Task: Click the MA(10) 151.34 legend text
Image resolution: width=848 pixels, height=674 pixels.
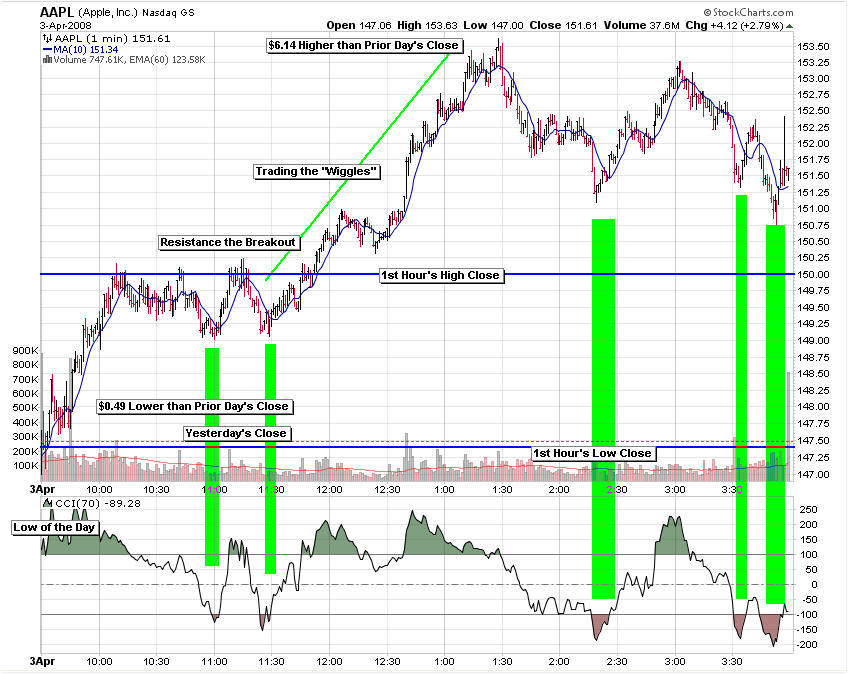Action: coord(85,50)
